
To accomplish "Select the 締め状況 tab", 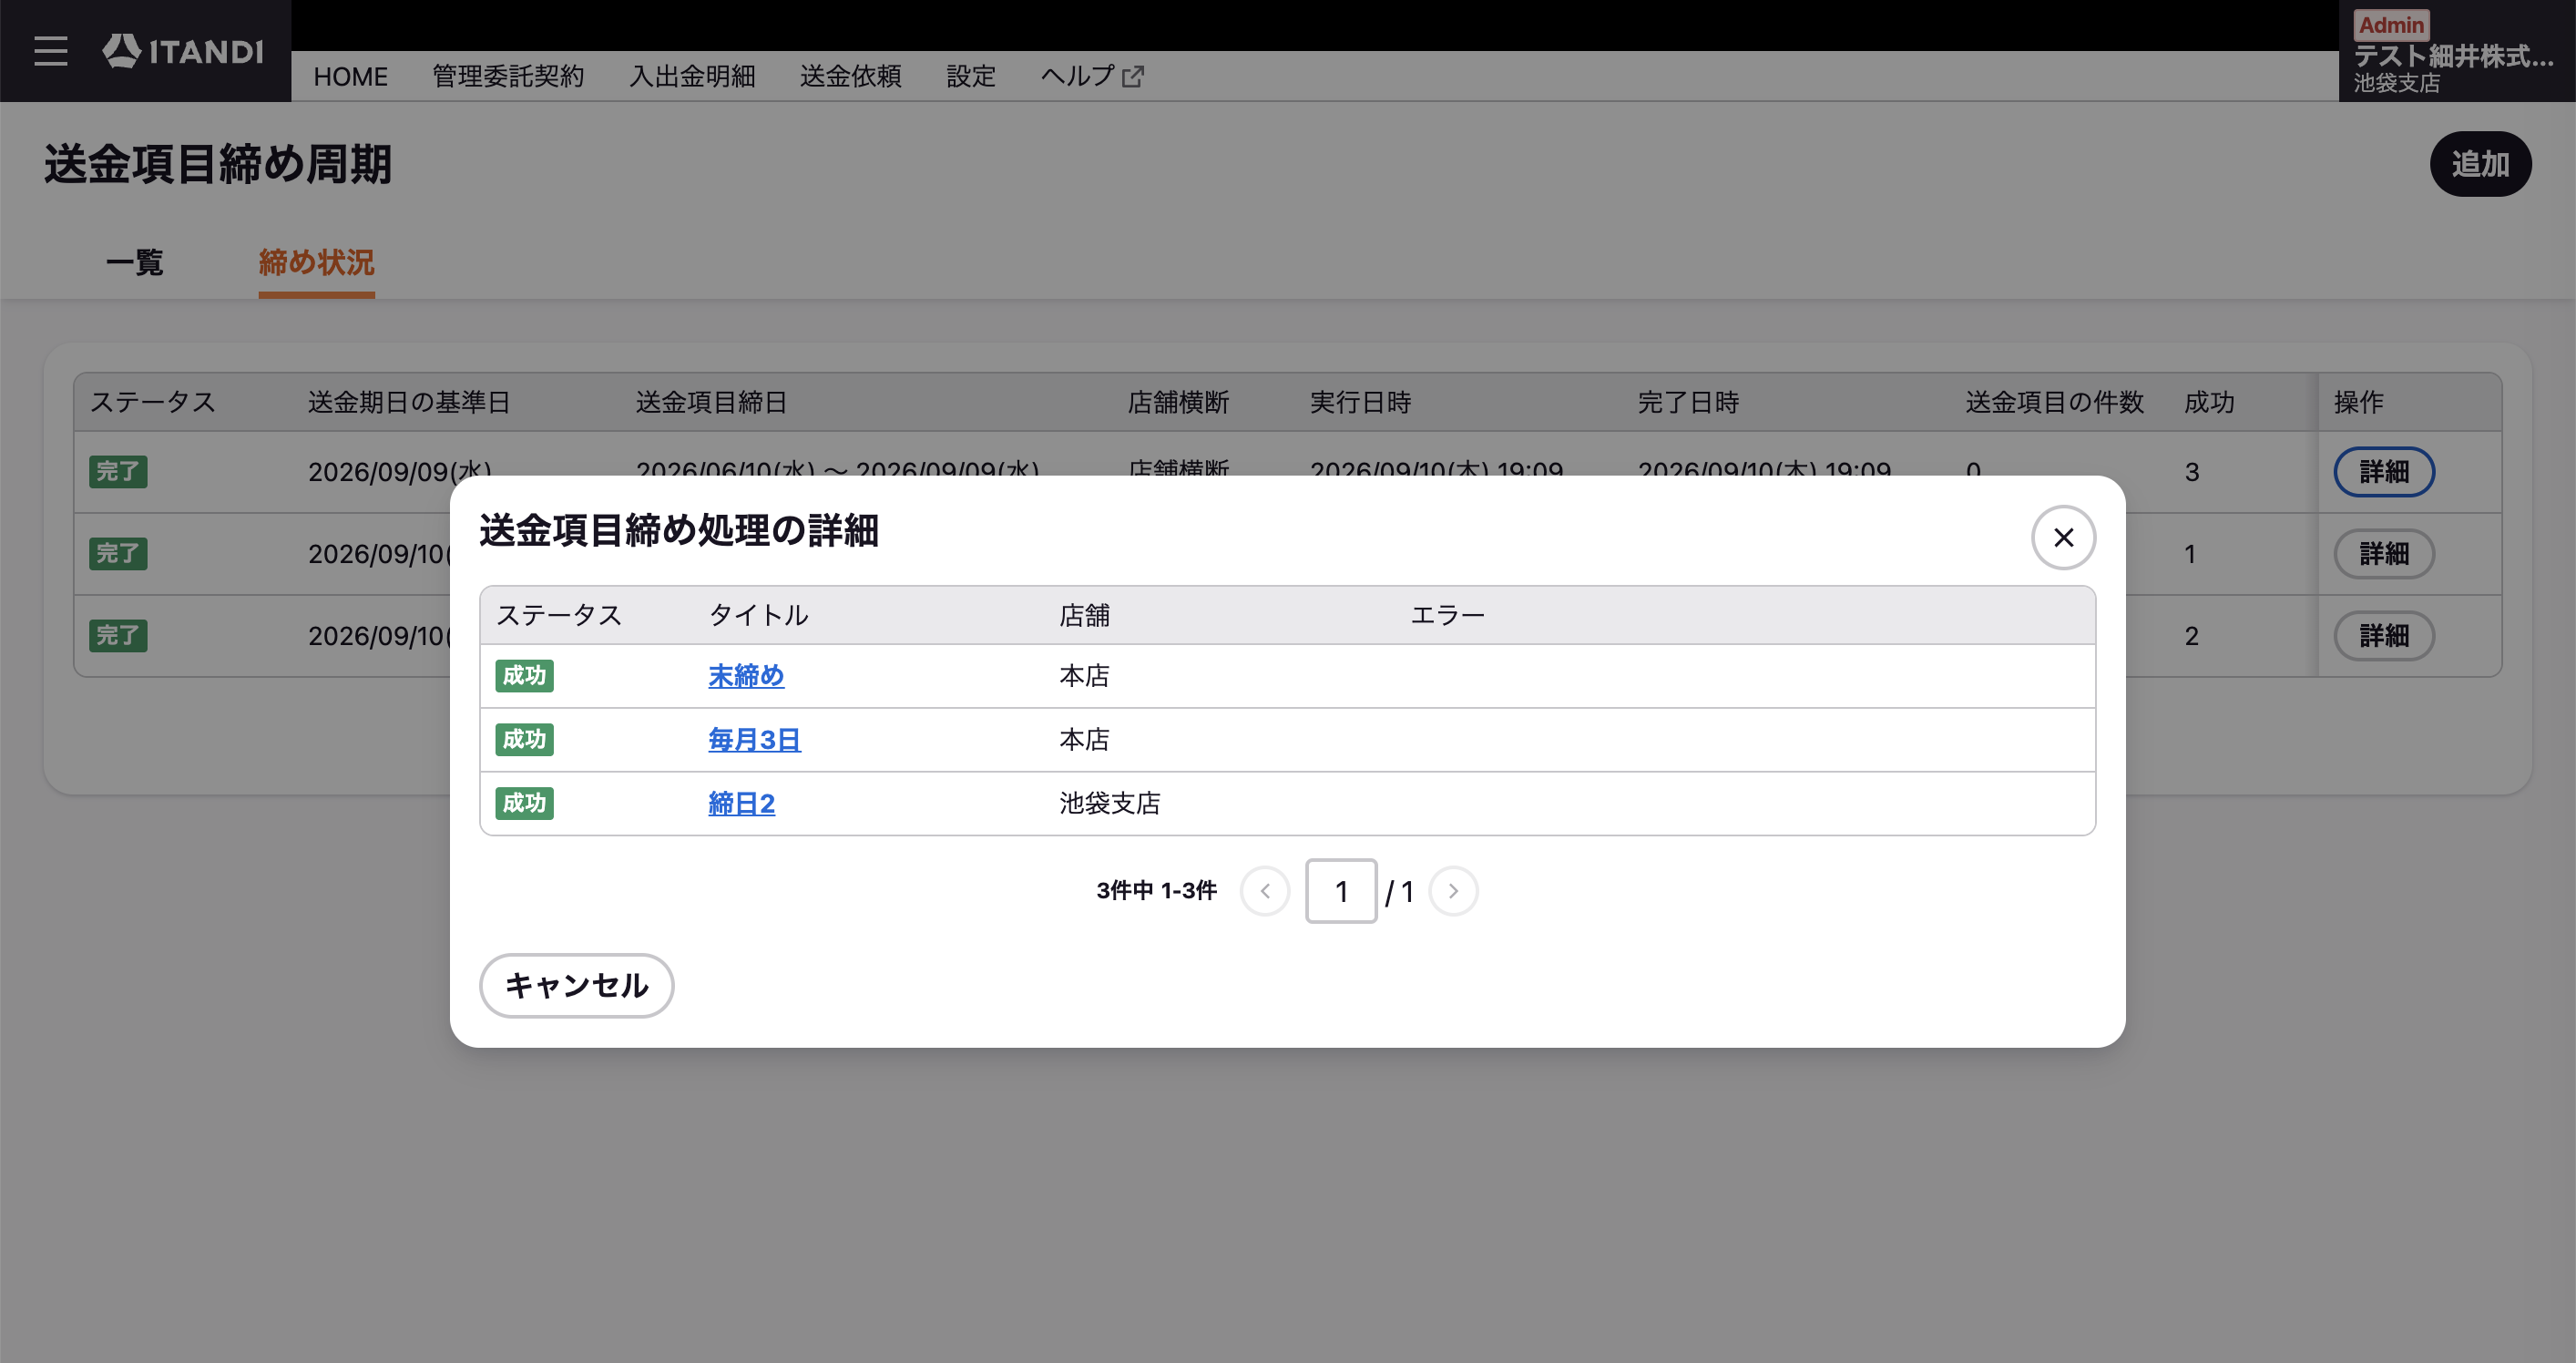I will click(x=316, y=262).
